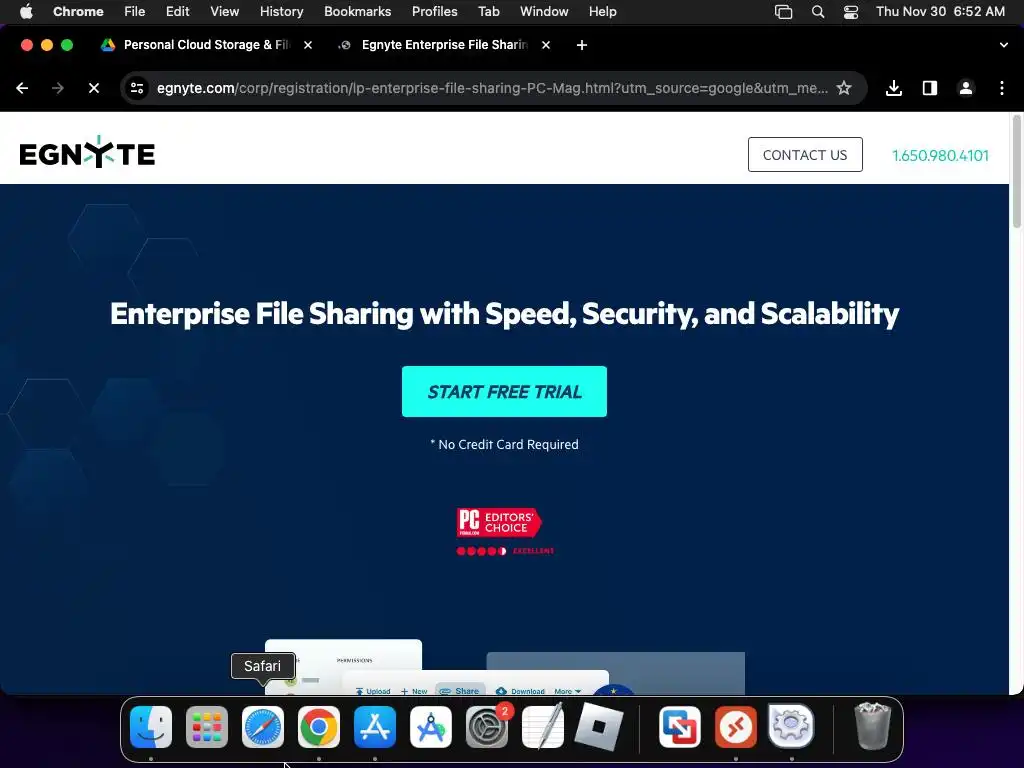Click the Enterprise File Sharing headline
Screen dimensions: 1024x768
point(504,313)
